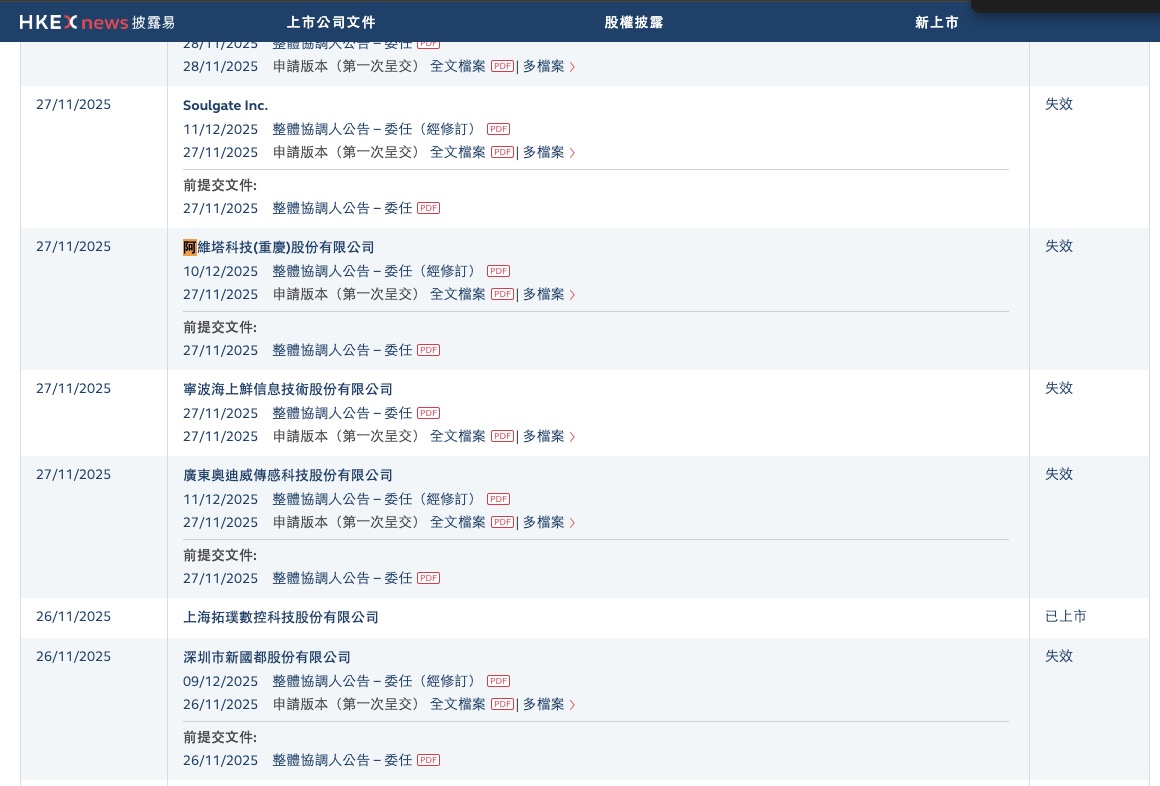Open Soulgate Inc. 11/12/2025 revised announcement PDF
Screen dimensions: 1160x786
tap(499, 129)
